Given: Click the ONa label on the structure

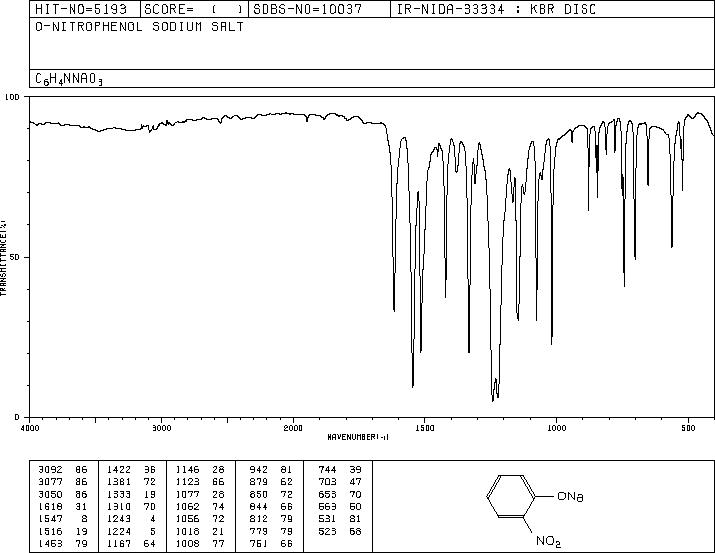Looking at the screenshot, I should pos(570,496).
